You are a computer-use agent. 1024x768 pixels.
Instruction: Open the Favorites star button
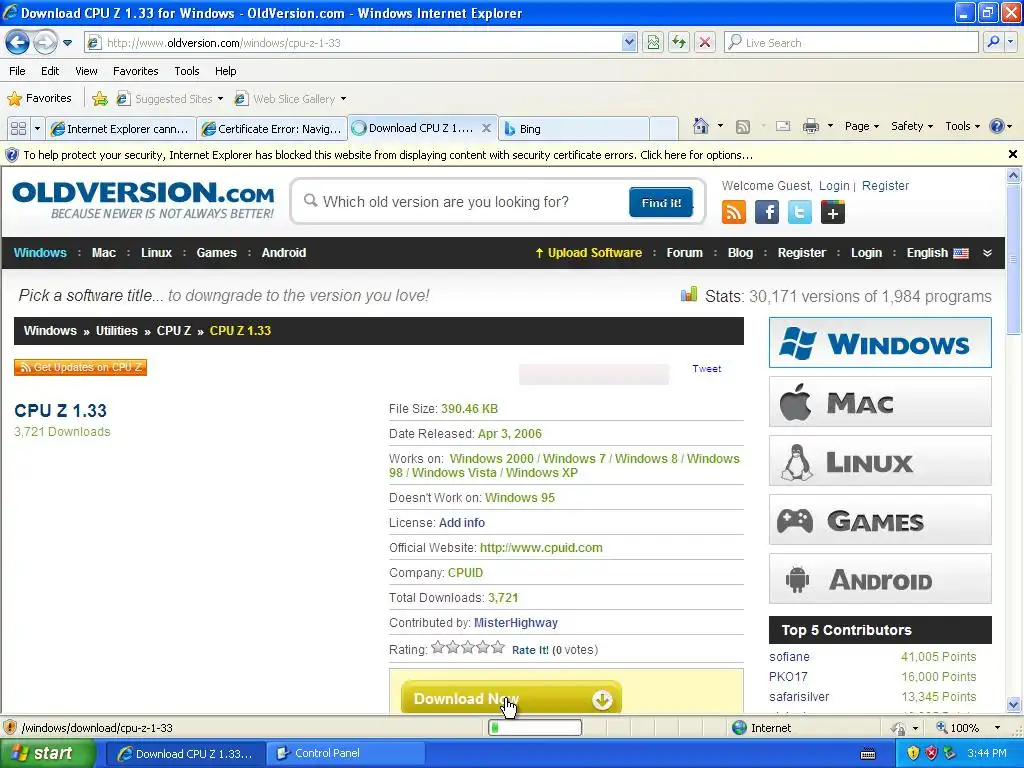[x=39, y=99]
